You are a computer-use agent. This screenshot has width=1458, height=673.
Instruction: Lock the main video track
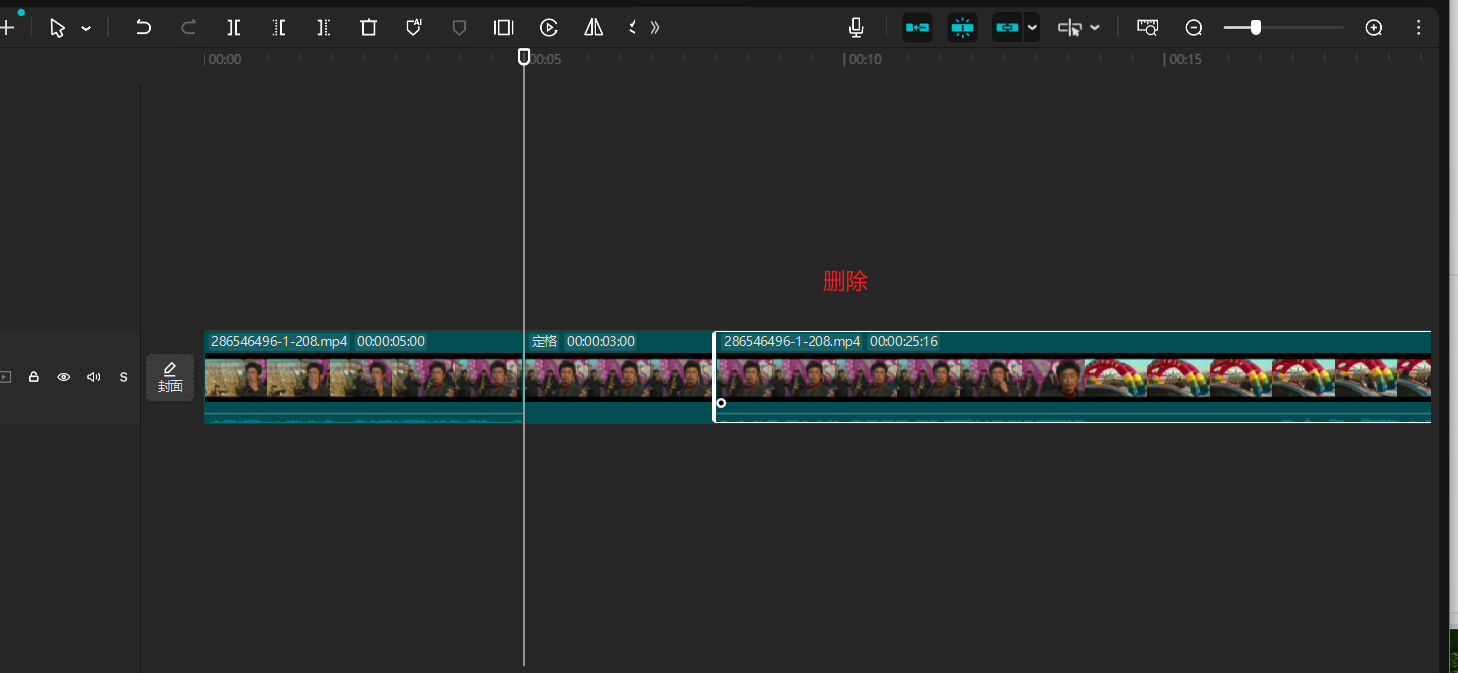coord(34,377)
